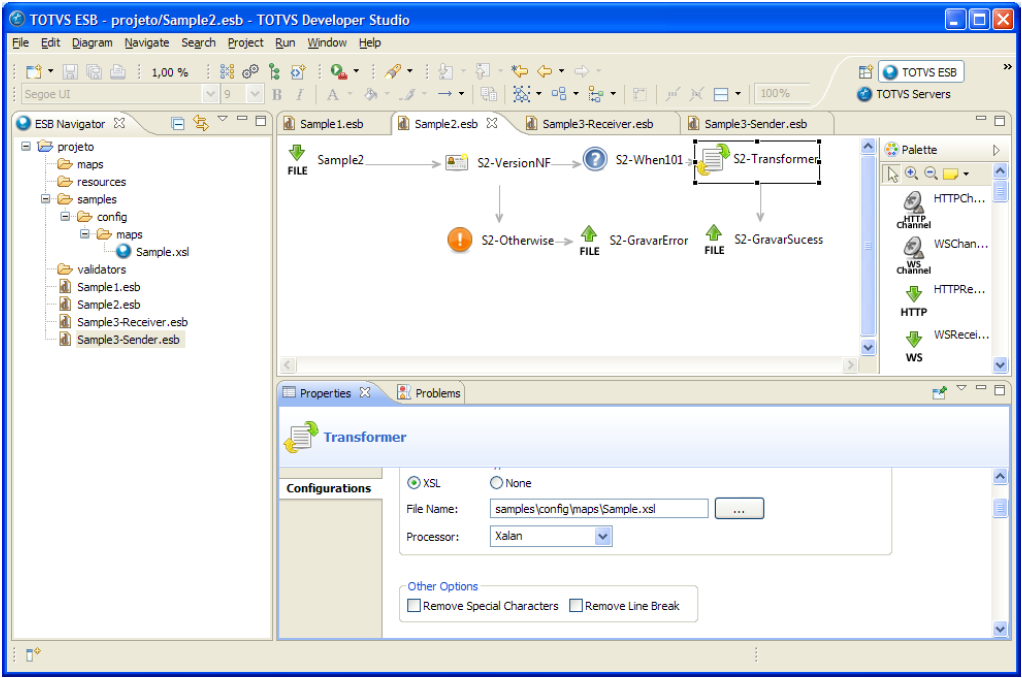
Task: Click the Print toolbar icon
Action: pyautogui.click(x=117, y=71)
